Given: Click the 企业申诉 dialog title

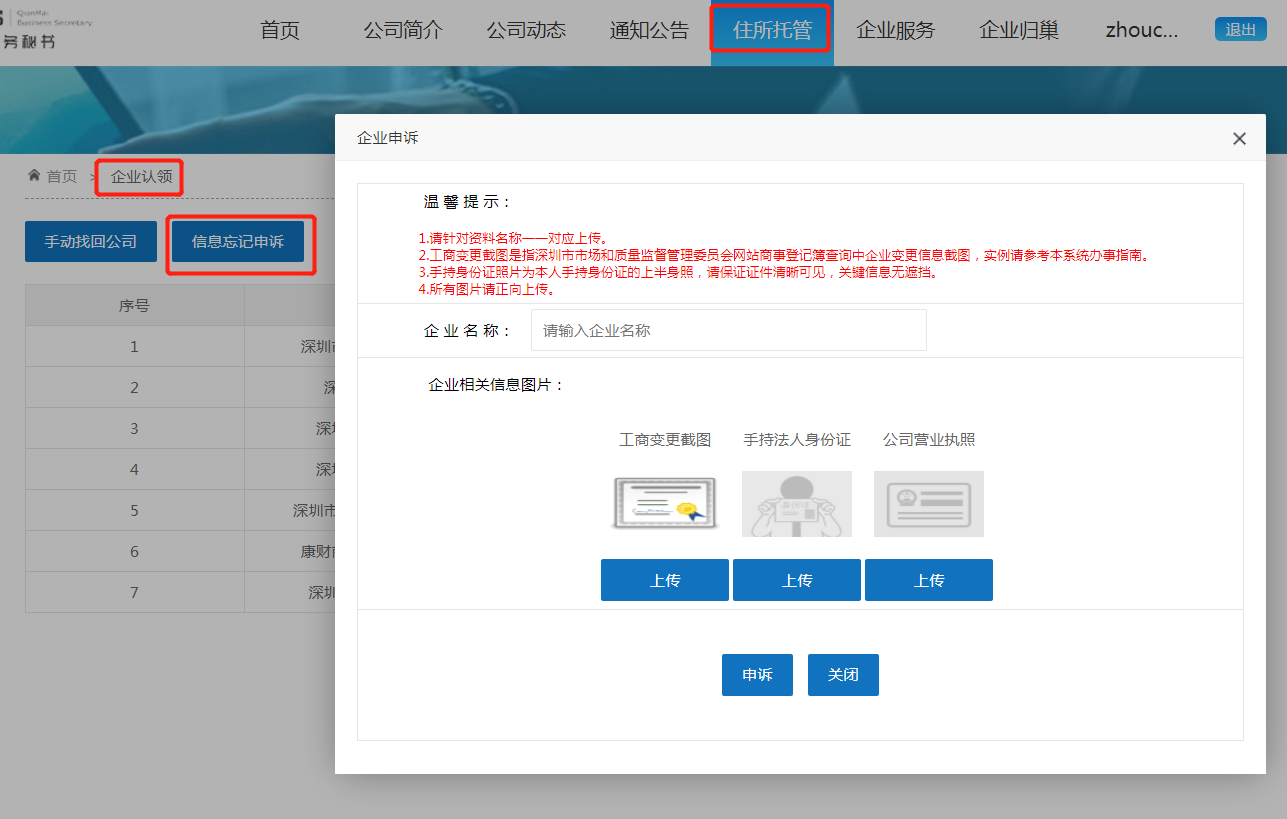Looking at the screenshot, I should click(x=388, y=138).
